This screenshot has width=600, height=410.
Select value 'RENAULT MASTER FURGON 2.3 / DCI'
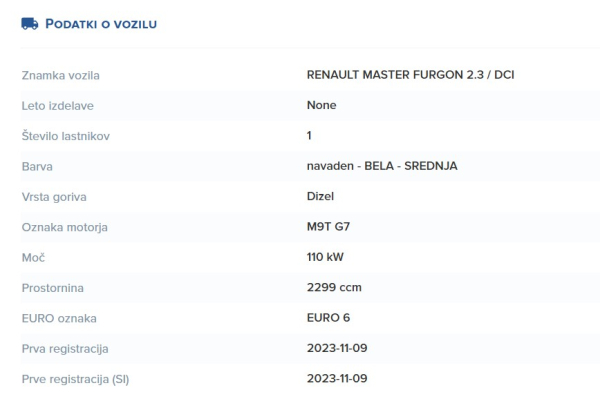410,75
